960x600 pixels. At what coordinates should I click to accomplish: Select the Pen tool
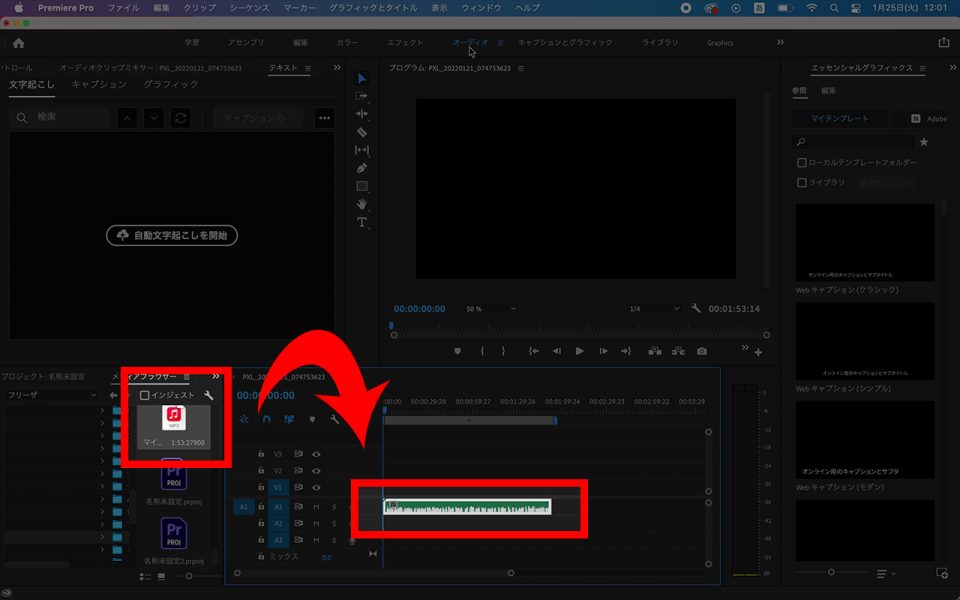point(362,168)
